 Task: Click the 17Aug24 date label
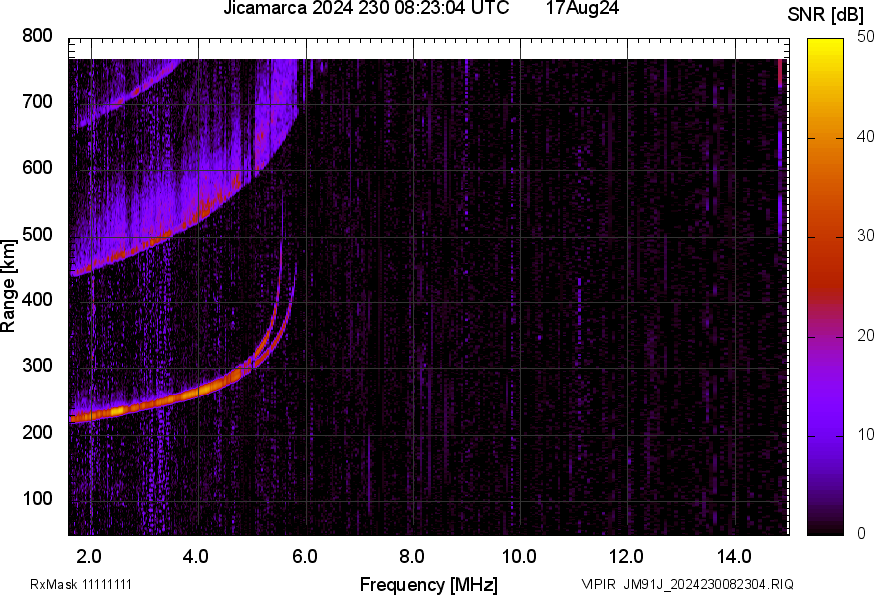(x=581, y=9)
